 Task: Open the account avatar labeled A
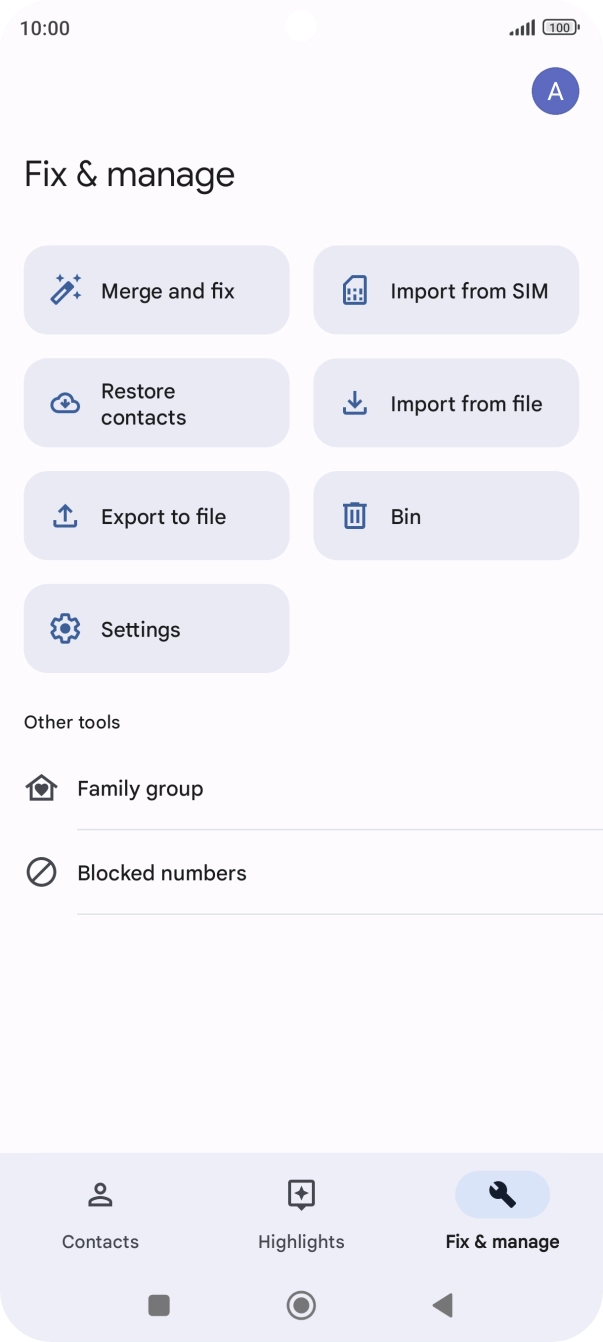[555, 92]
